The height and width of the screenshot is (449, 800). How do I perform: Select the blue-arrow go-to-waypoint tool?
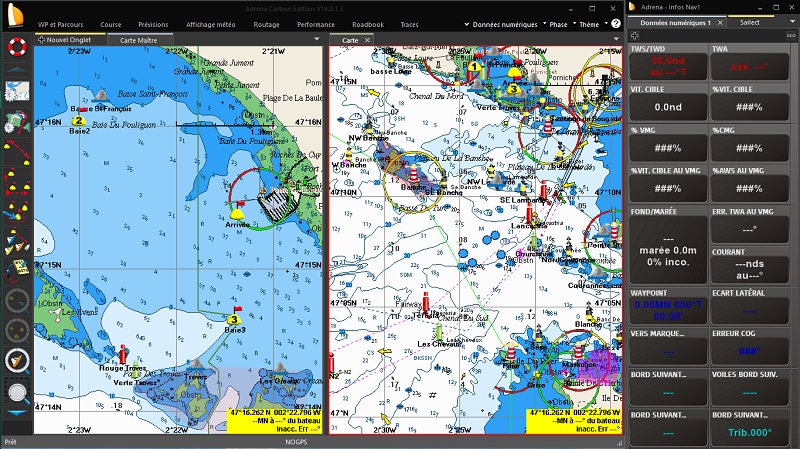point(17,211)
